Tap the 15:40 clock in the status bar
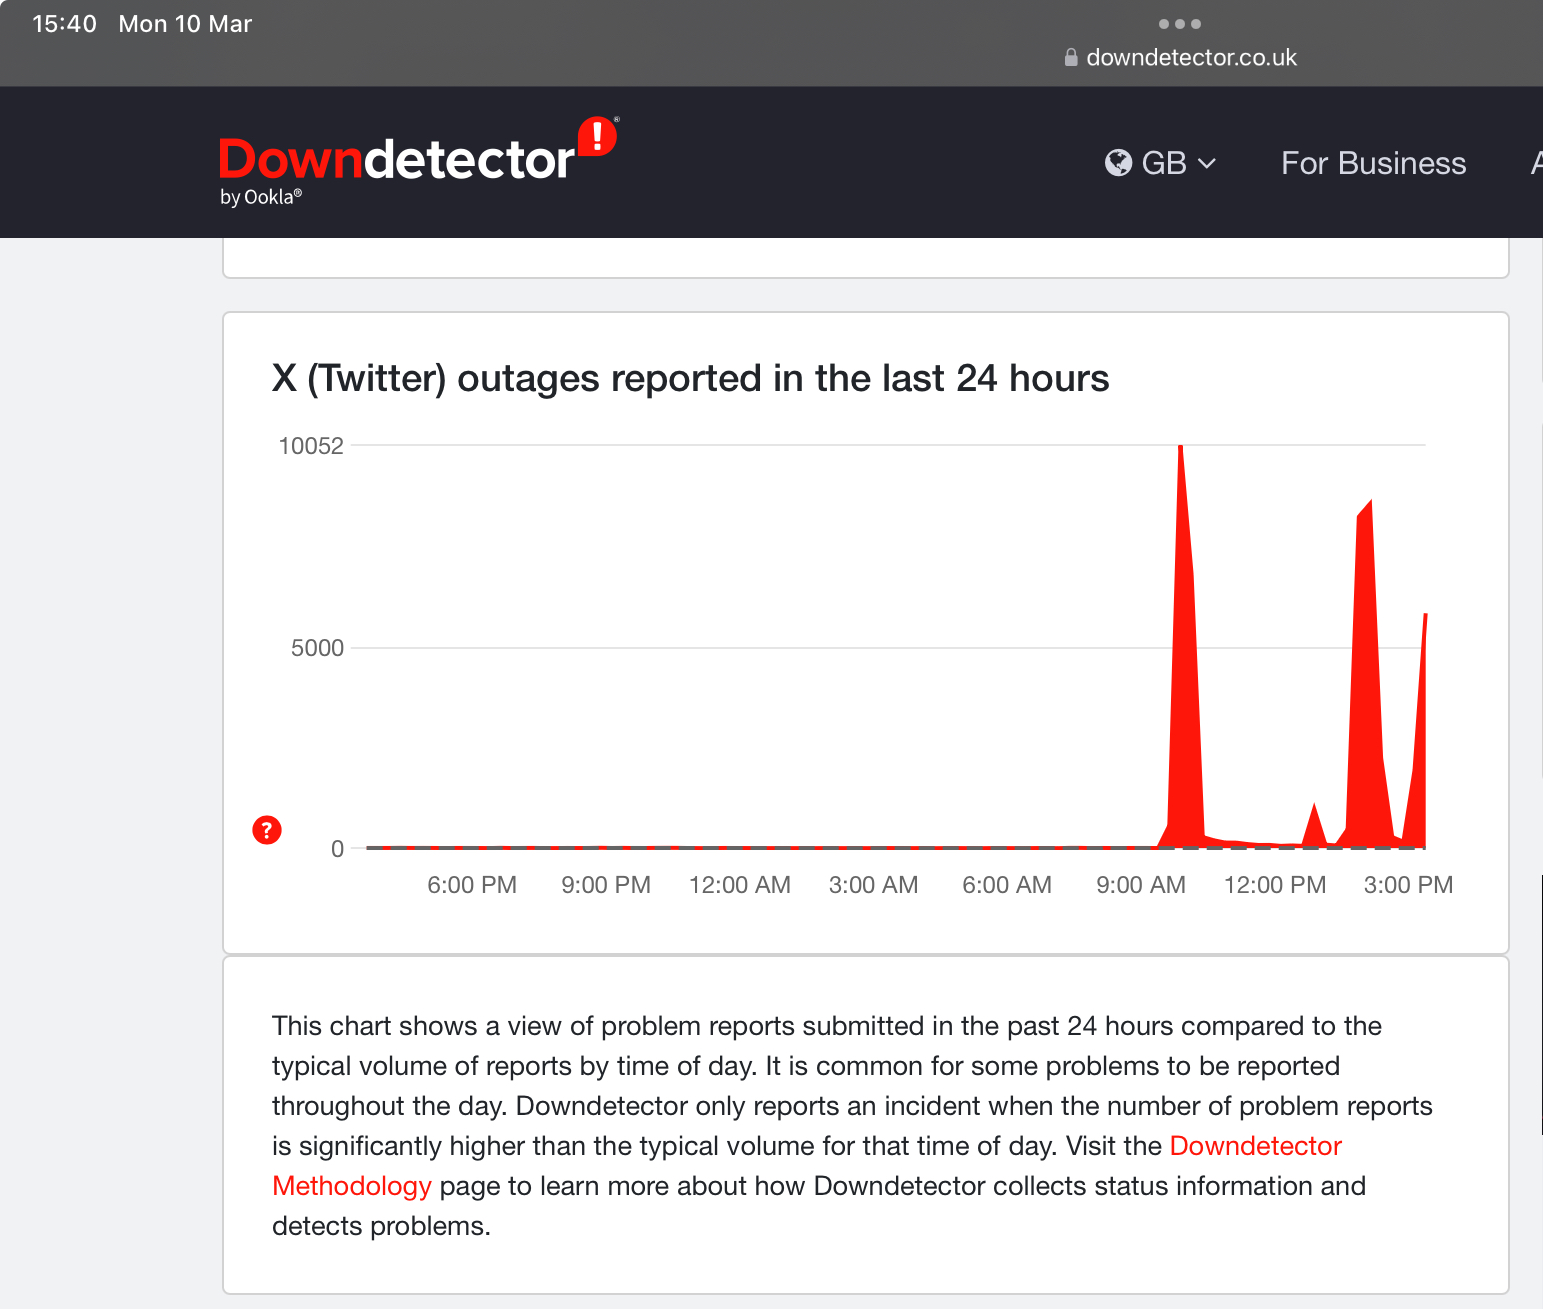1543x1309 pixels. coord(64,24)
